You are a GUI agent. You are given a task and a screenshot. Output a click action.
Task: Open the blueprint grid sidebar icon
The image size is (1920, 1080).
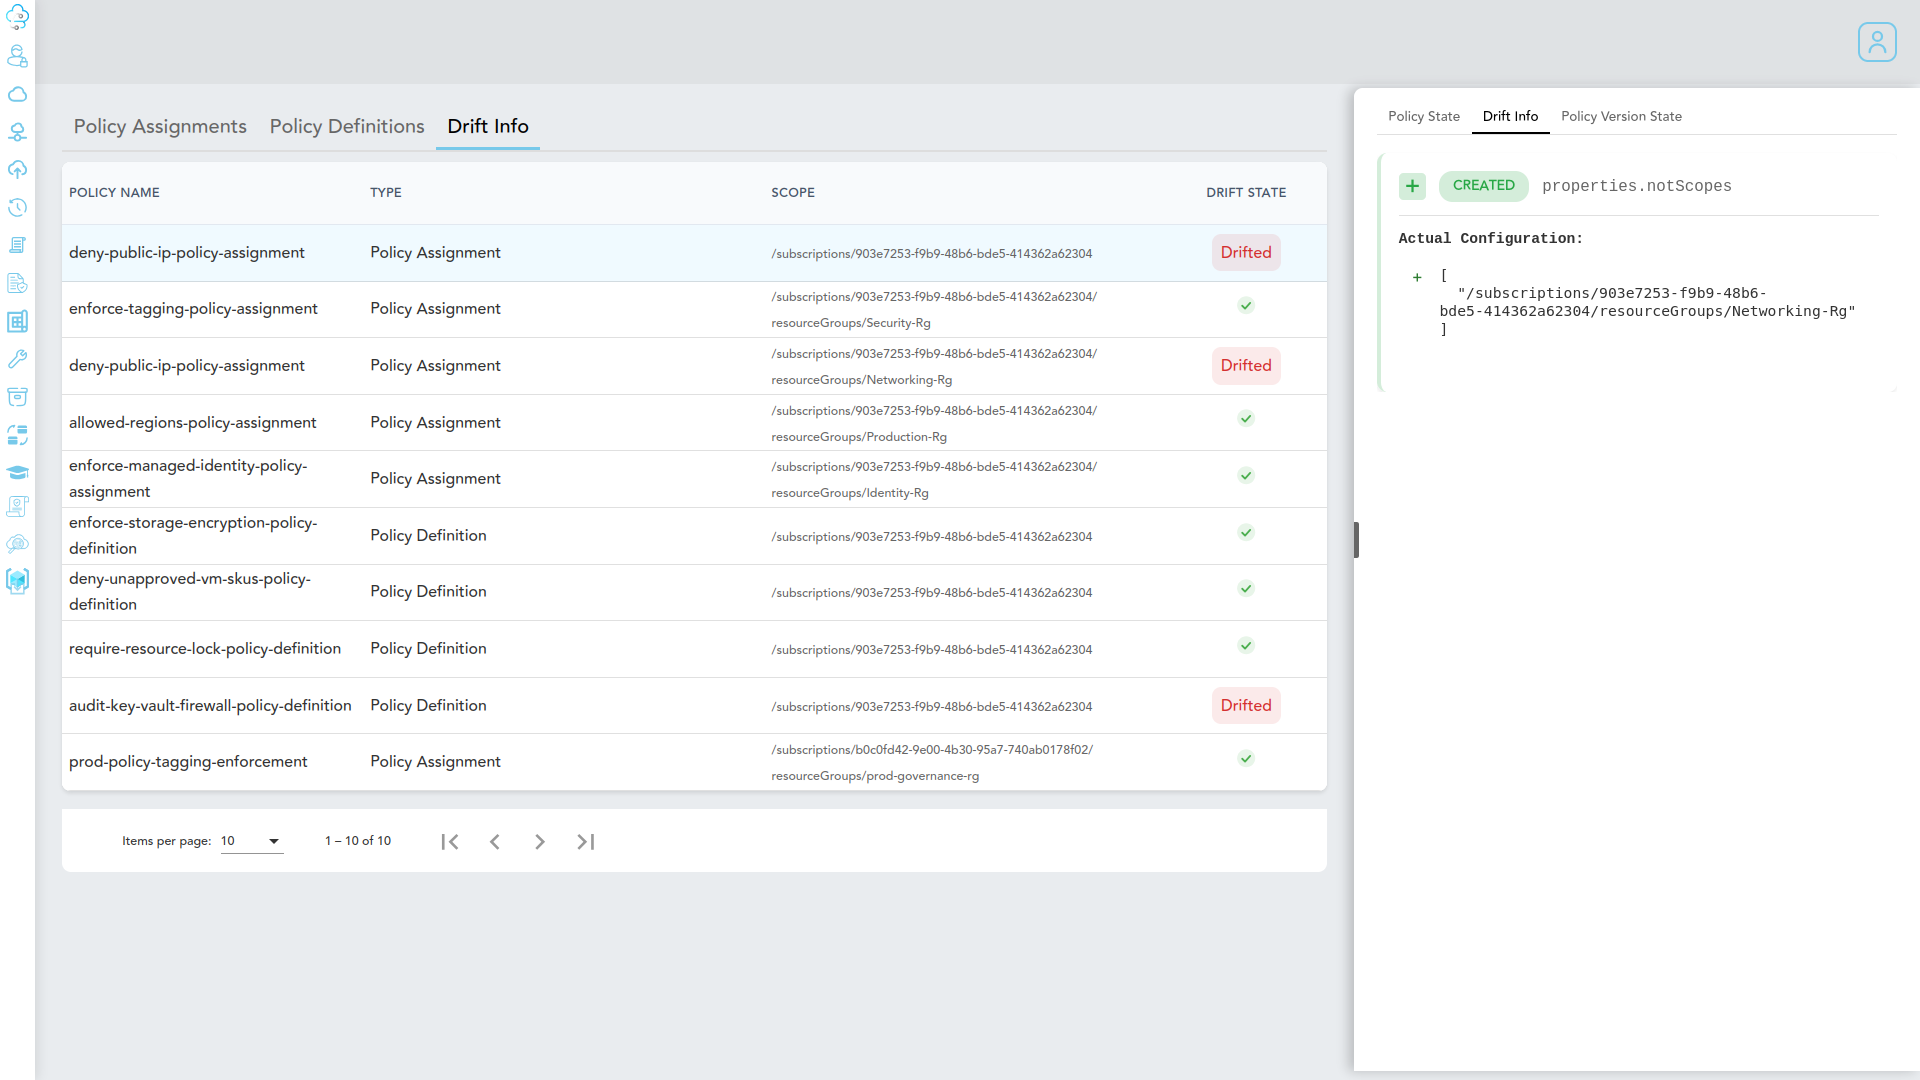pyautogui.click(x=17, y=322)
